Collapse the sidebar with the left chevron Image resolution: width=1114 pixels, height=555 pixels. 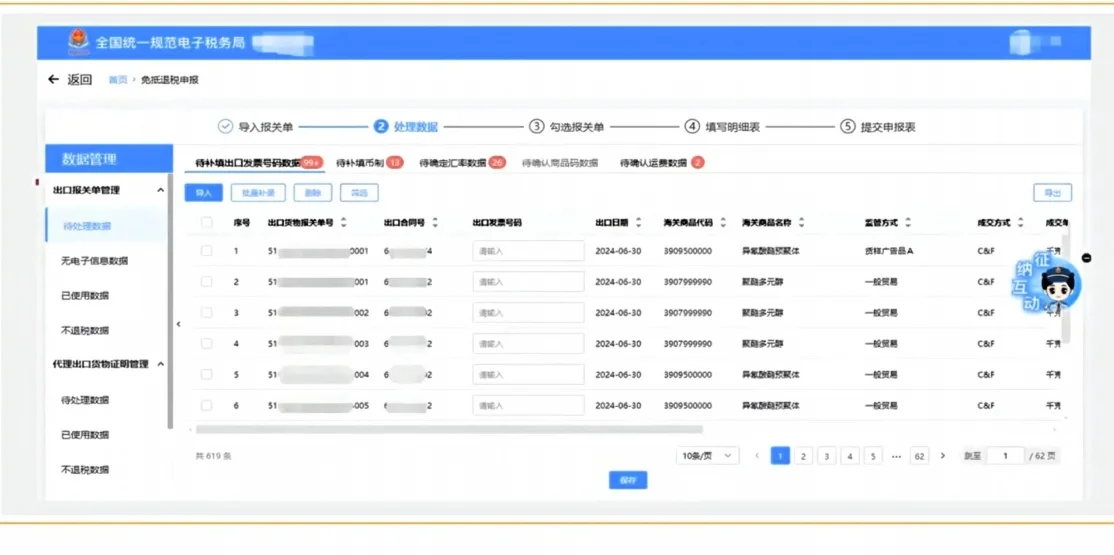[178, 324]
